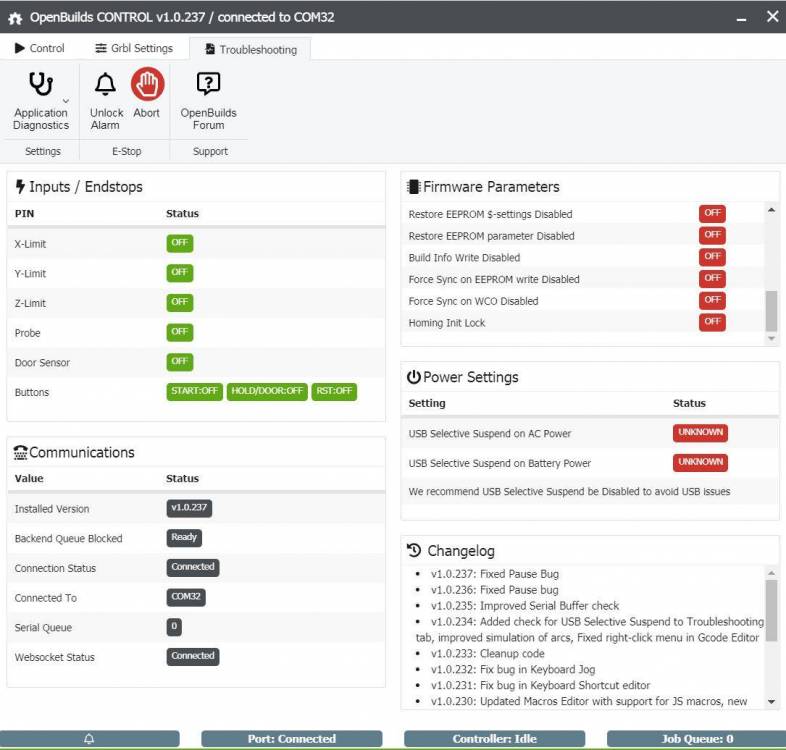Click Door Sensor OFF status badge
This screenshot has height=750, width=786.
coord(179,361)
